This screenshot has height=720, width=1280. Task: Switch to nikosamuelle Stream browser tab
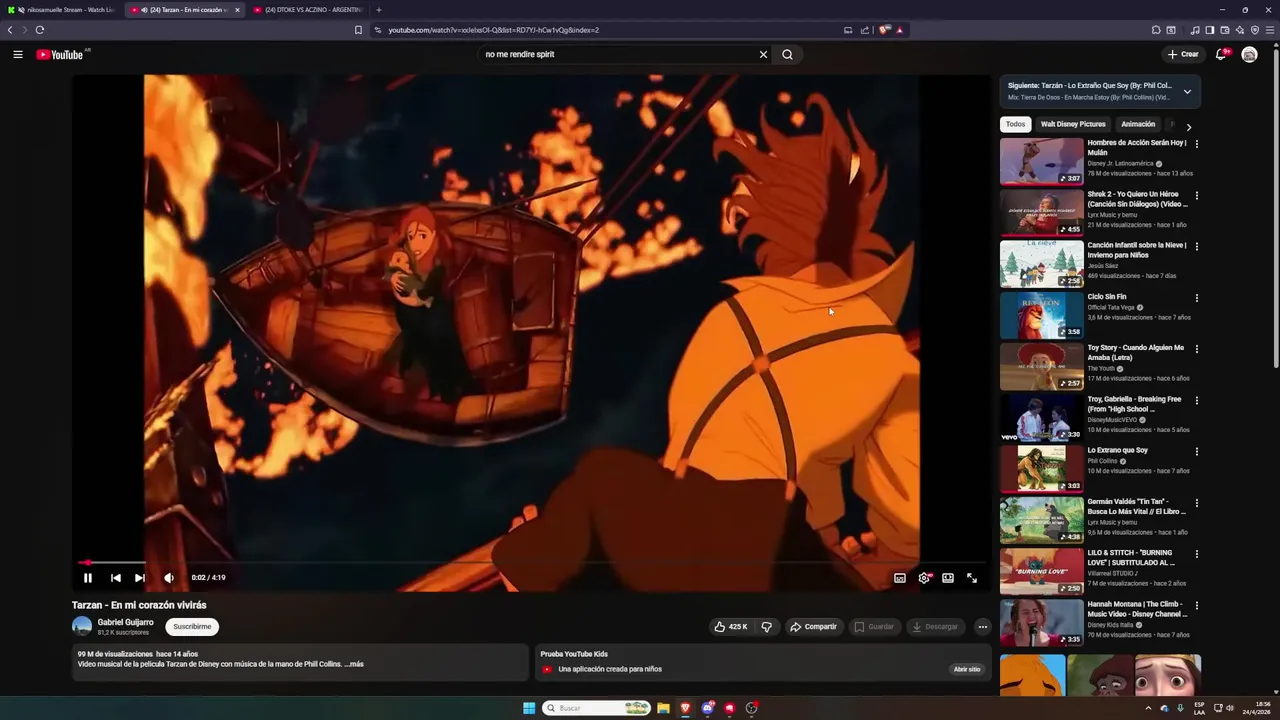click(62, 10)
